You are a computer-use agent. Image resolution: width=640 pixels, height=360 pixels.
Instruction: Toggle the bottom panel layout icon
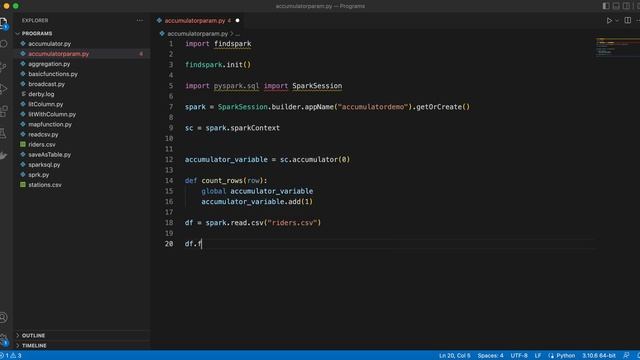pos(616,6)
